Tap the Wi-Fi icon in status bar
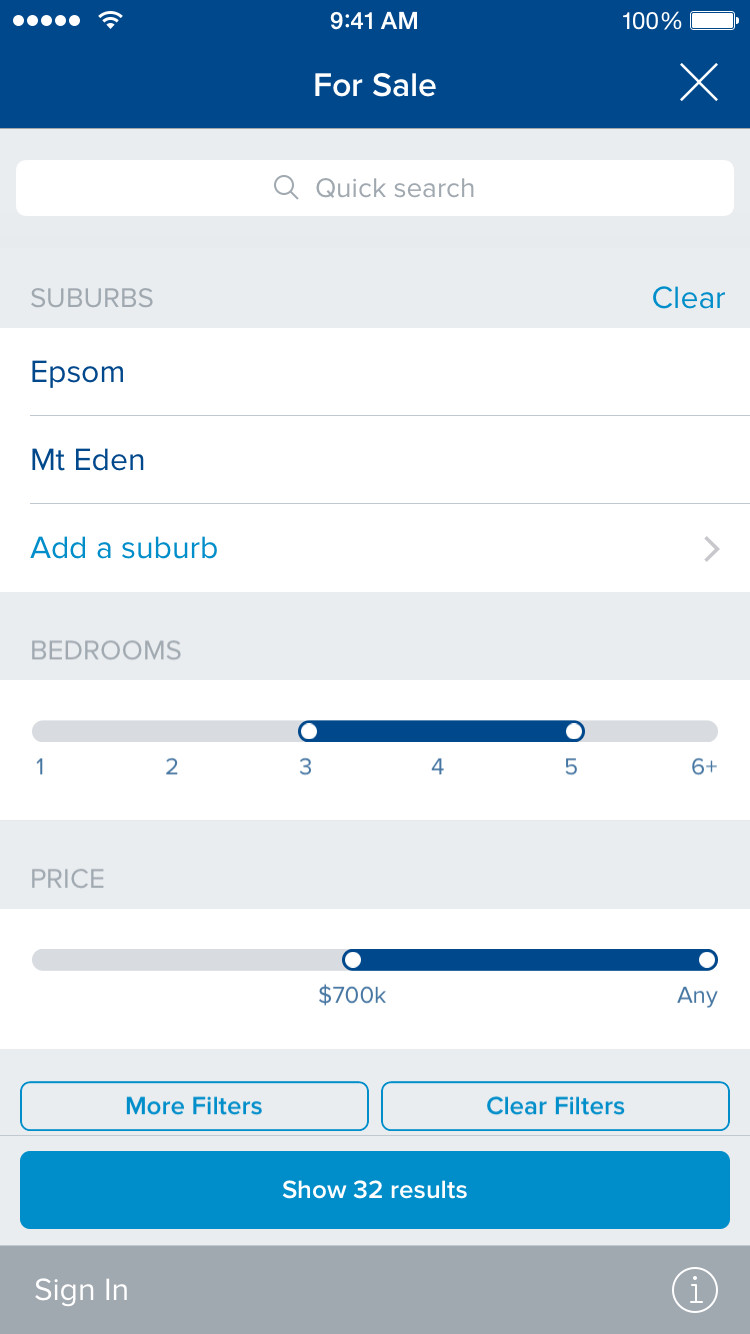 (110, 21)
